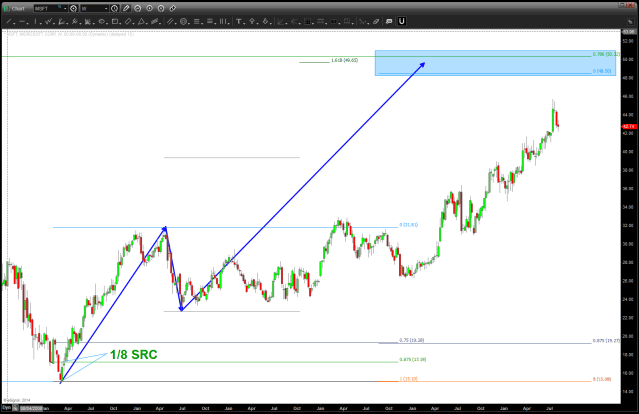Expand the trend line tool options arrow

click(x=14, y=24)
